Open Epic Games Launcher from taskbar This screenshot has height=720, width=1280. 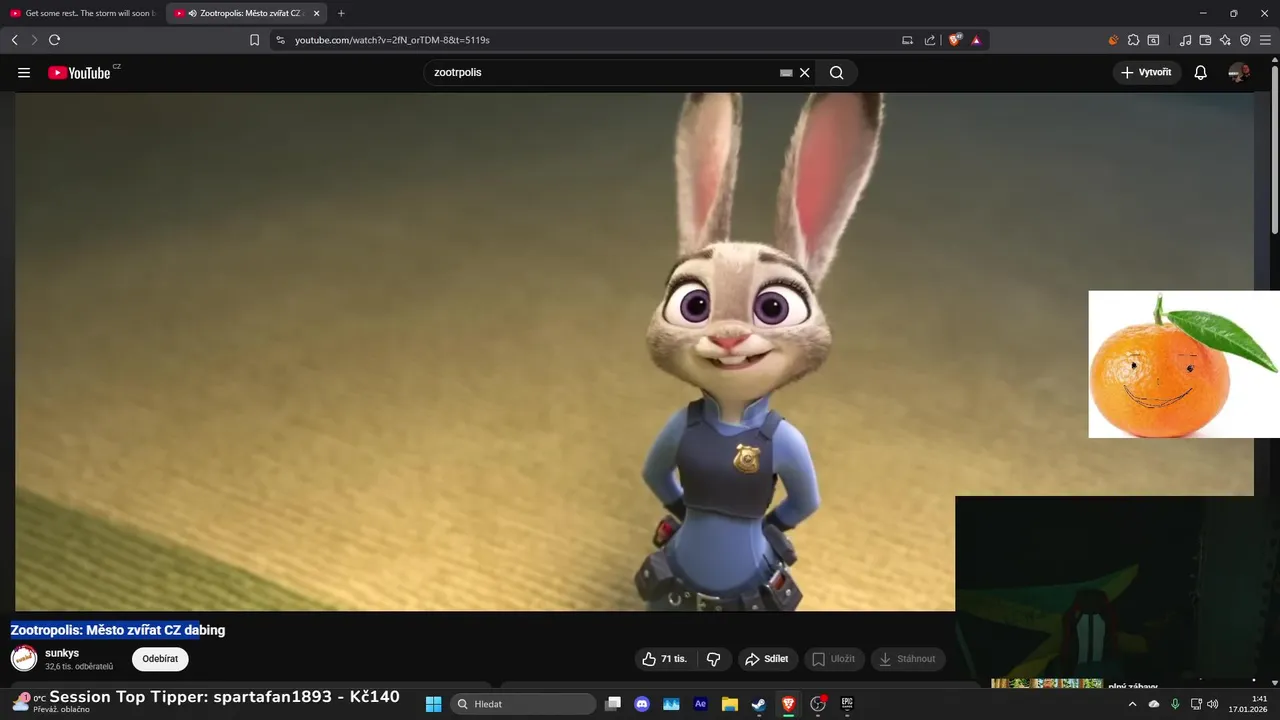(x=847, y=704)
